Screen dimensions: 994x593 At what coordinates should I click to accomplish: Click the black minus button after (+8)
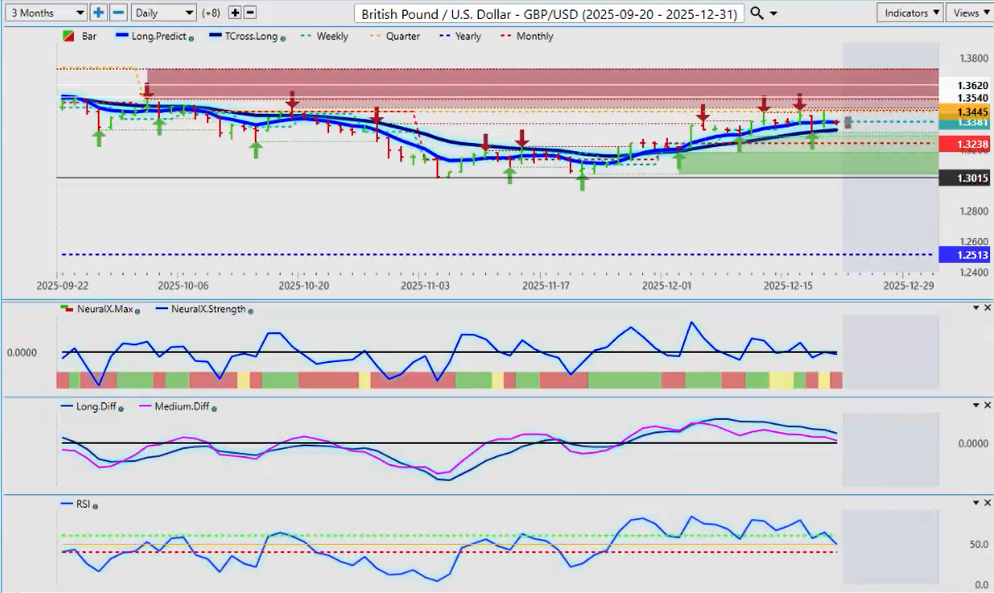tap(250, 13)
